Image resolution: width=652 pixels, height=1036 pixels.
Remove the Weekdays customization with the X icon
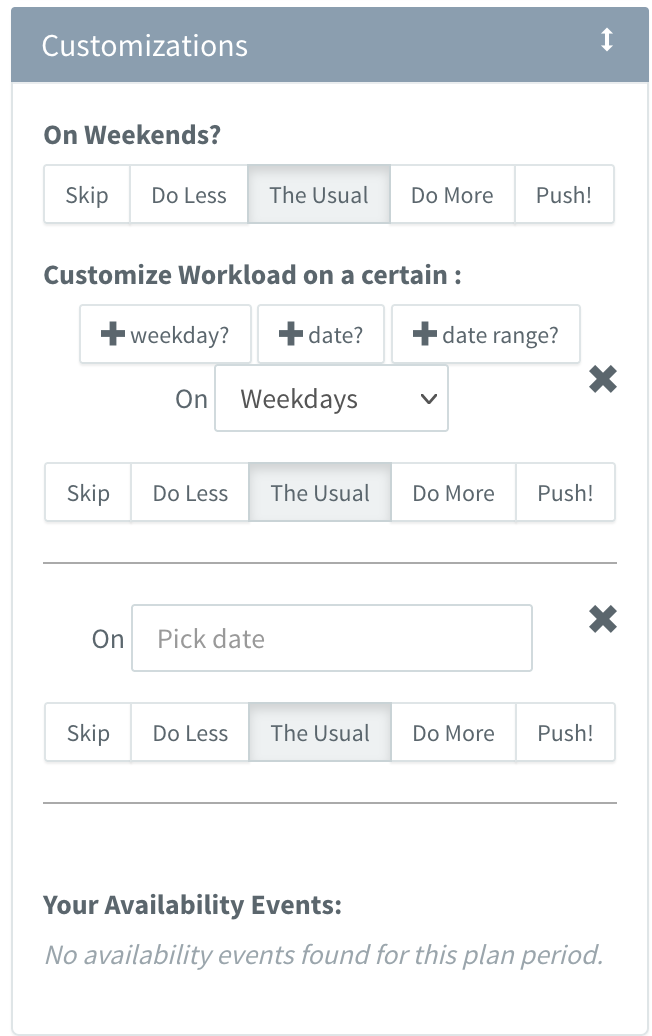click(x=602, y=379)
